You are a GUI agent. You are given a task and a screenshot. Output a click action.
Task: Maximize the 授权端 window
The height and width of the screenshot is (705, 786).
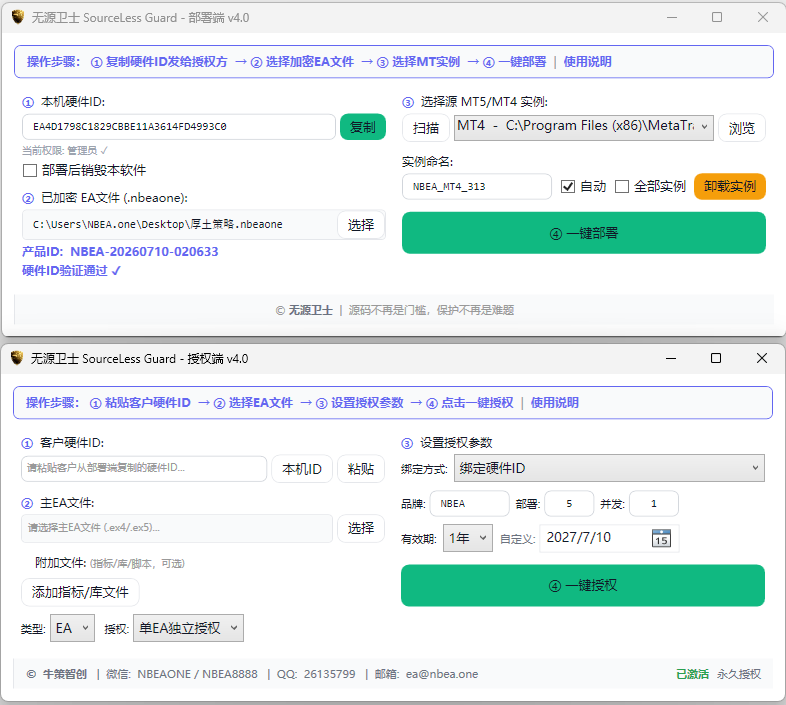pos(716,358)
